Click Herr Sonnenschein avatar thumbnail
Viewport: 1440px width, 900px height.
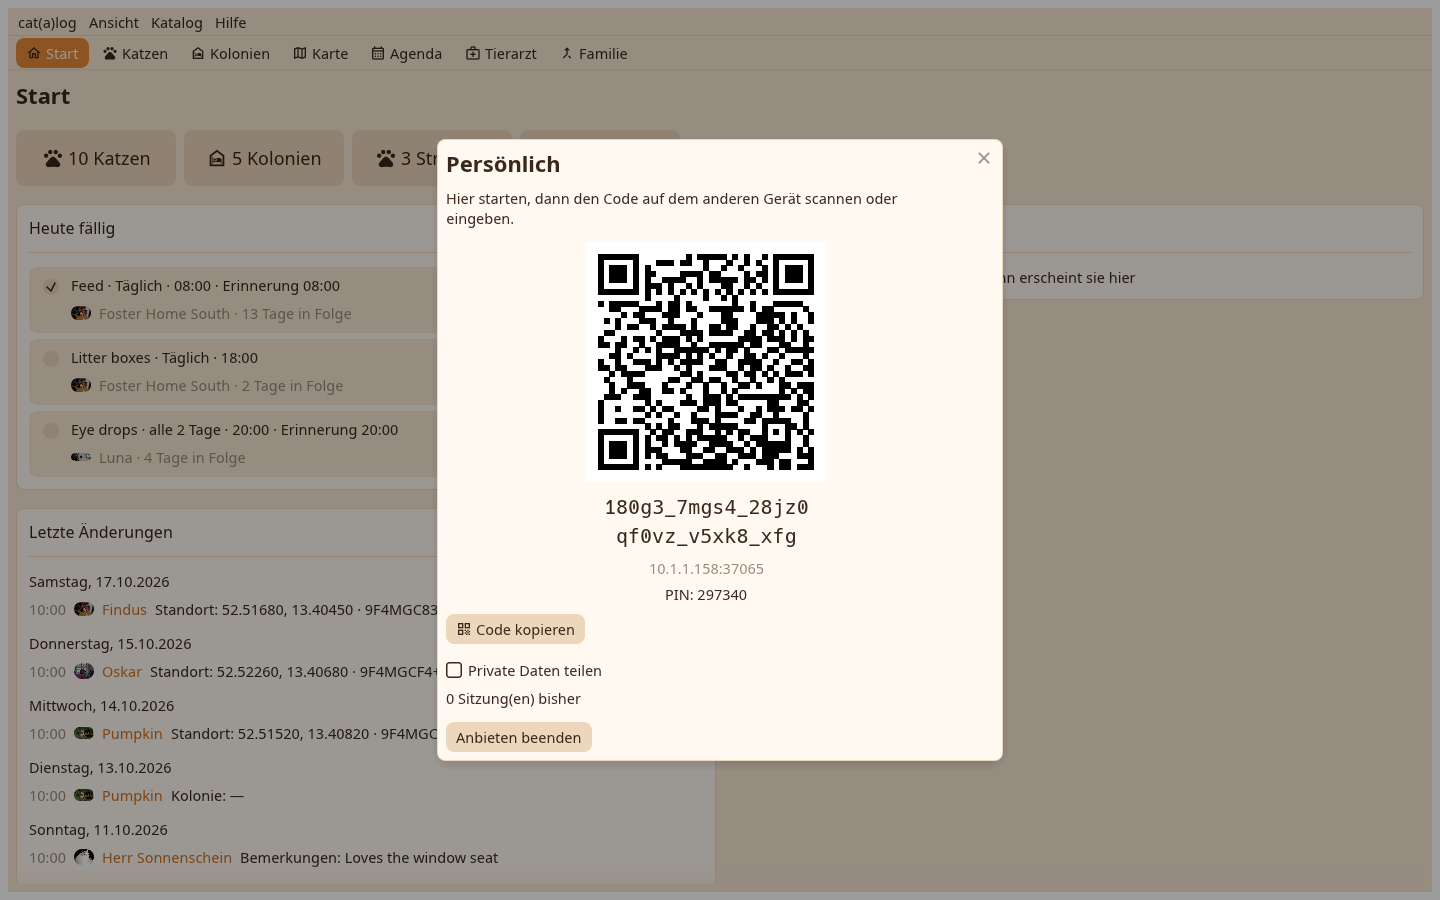(x=84, y=857)
